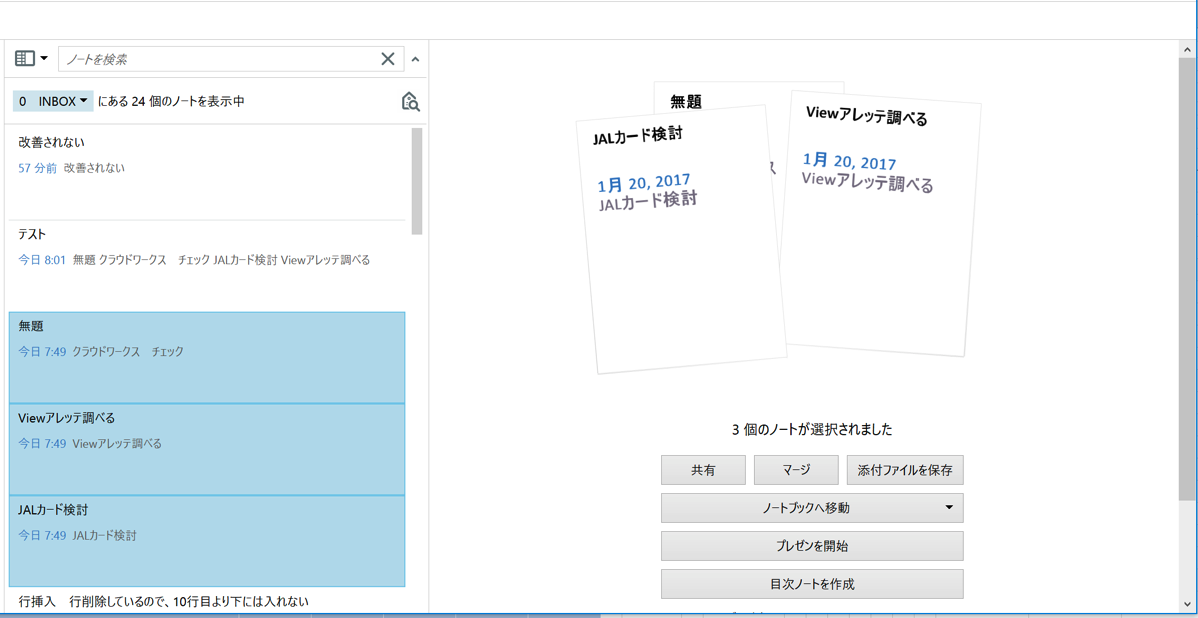The image size is (1198, 618).
Task: Open the note list view options icon
Action: click(25, 58)
